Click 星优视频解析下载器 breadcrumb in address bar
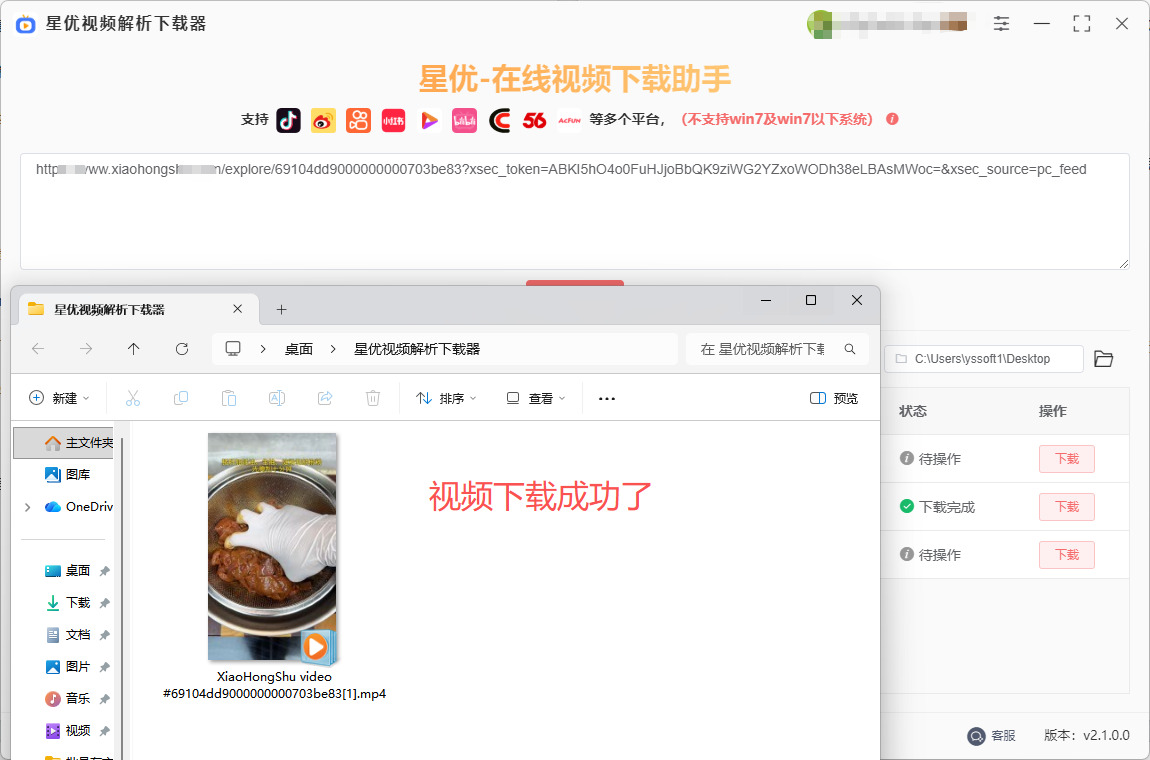Screen dimensions: 1150x760 coord(417,349)
